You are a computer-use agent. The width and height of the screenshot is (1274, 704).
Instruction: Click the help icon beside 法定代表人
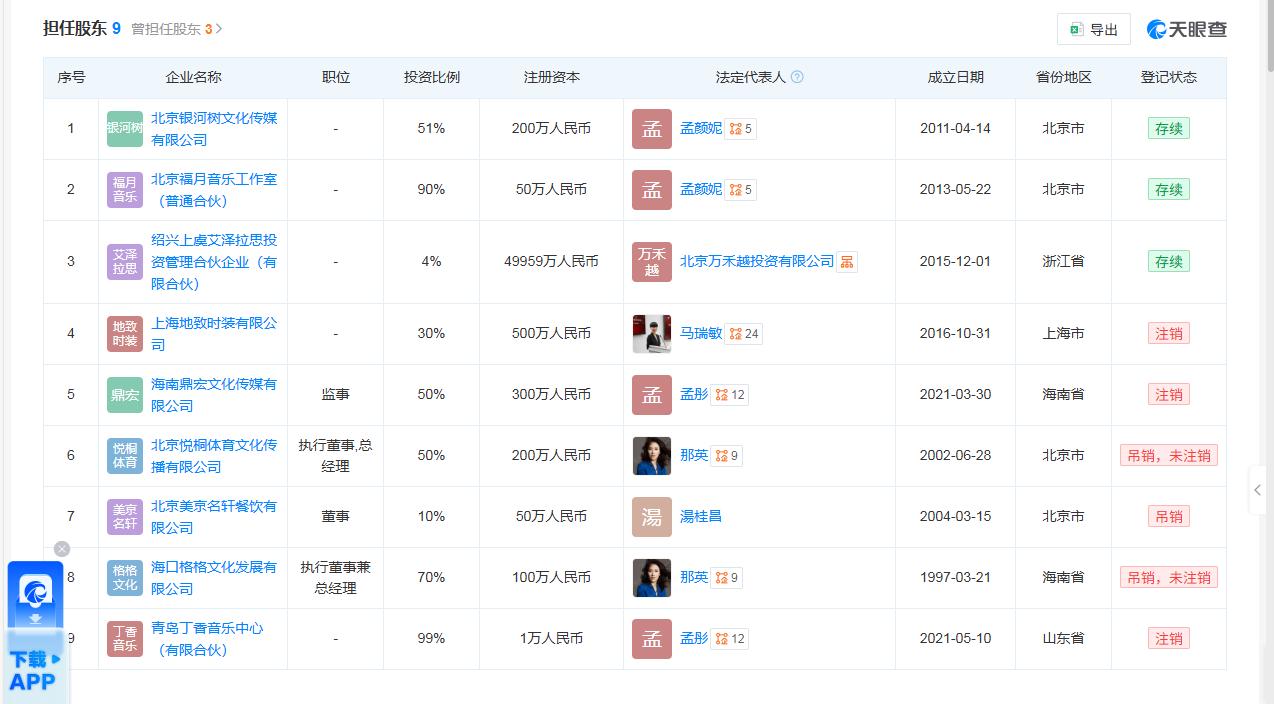797,77
